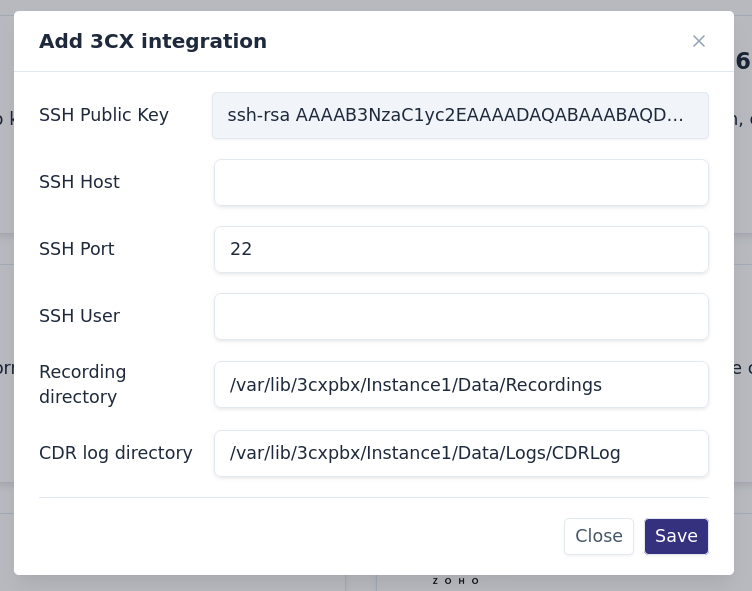Click the SSH Port field showing 22

tap(461, 249)
